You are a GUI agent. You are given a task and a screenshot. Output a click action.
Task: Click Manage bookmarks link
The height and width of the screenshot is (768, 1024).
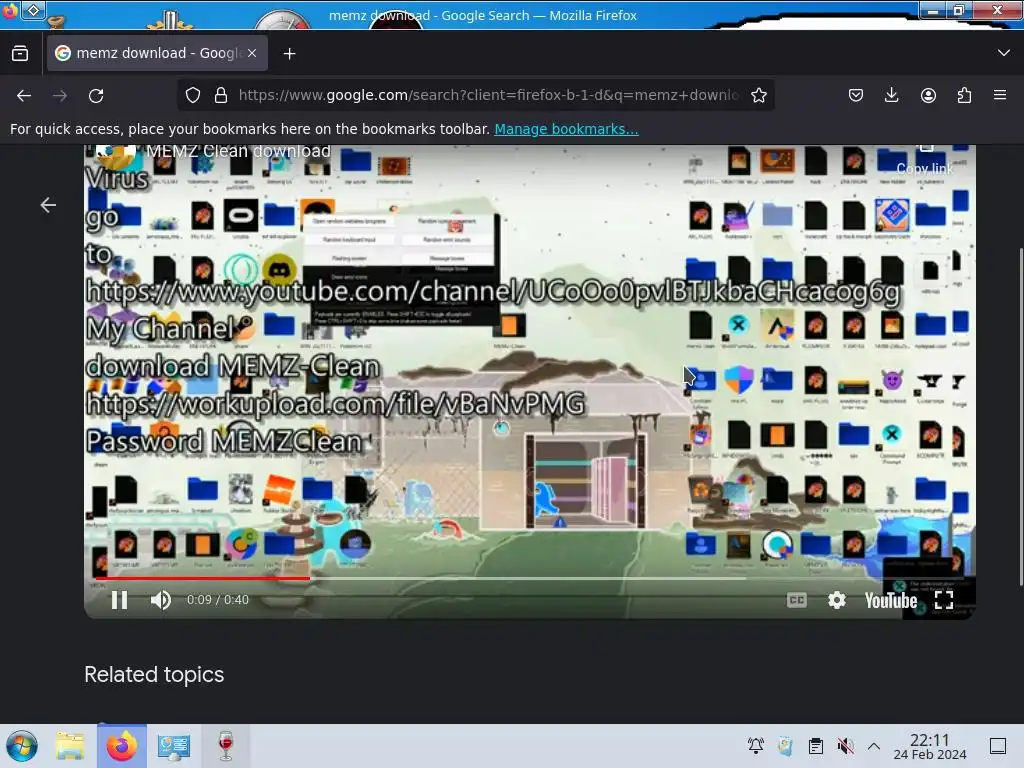pos(566,129)
